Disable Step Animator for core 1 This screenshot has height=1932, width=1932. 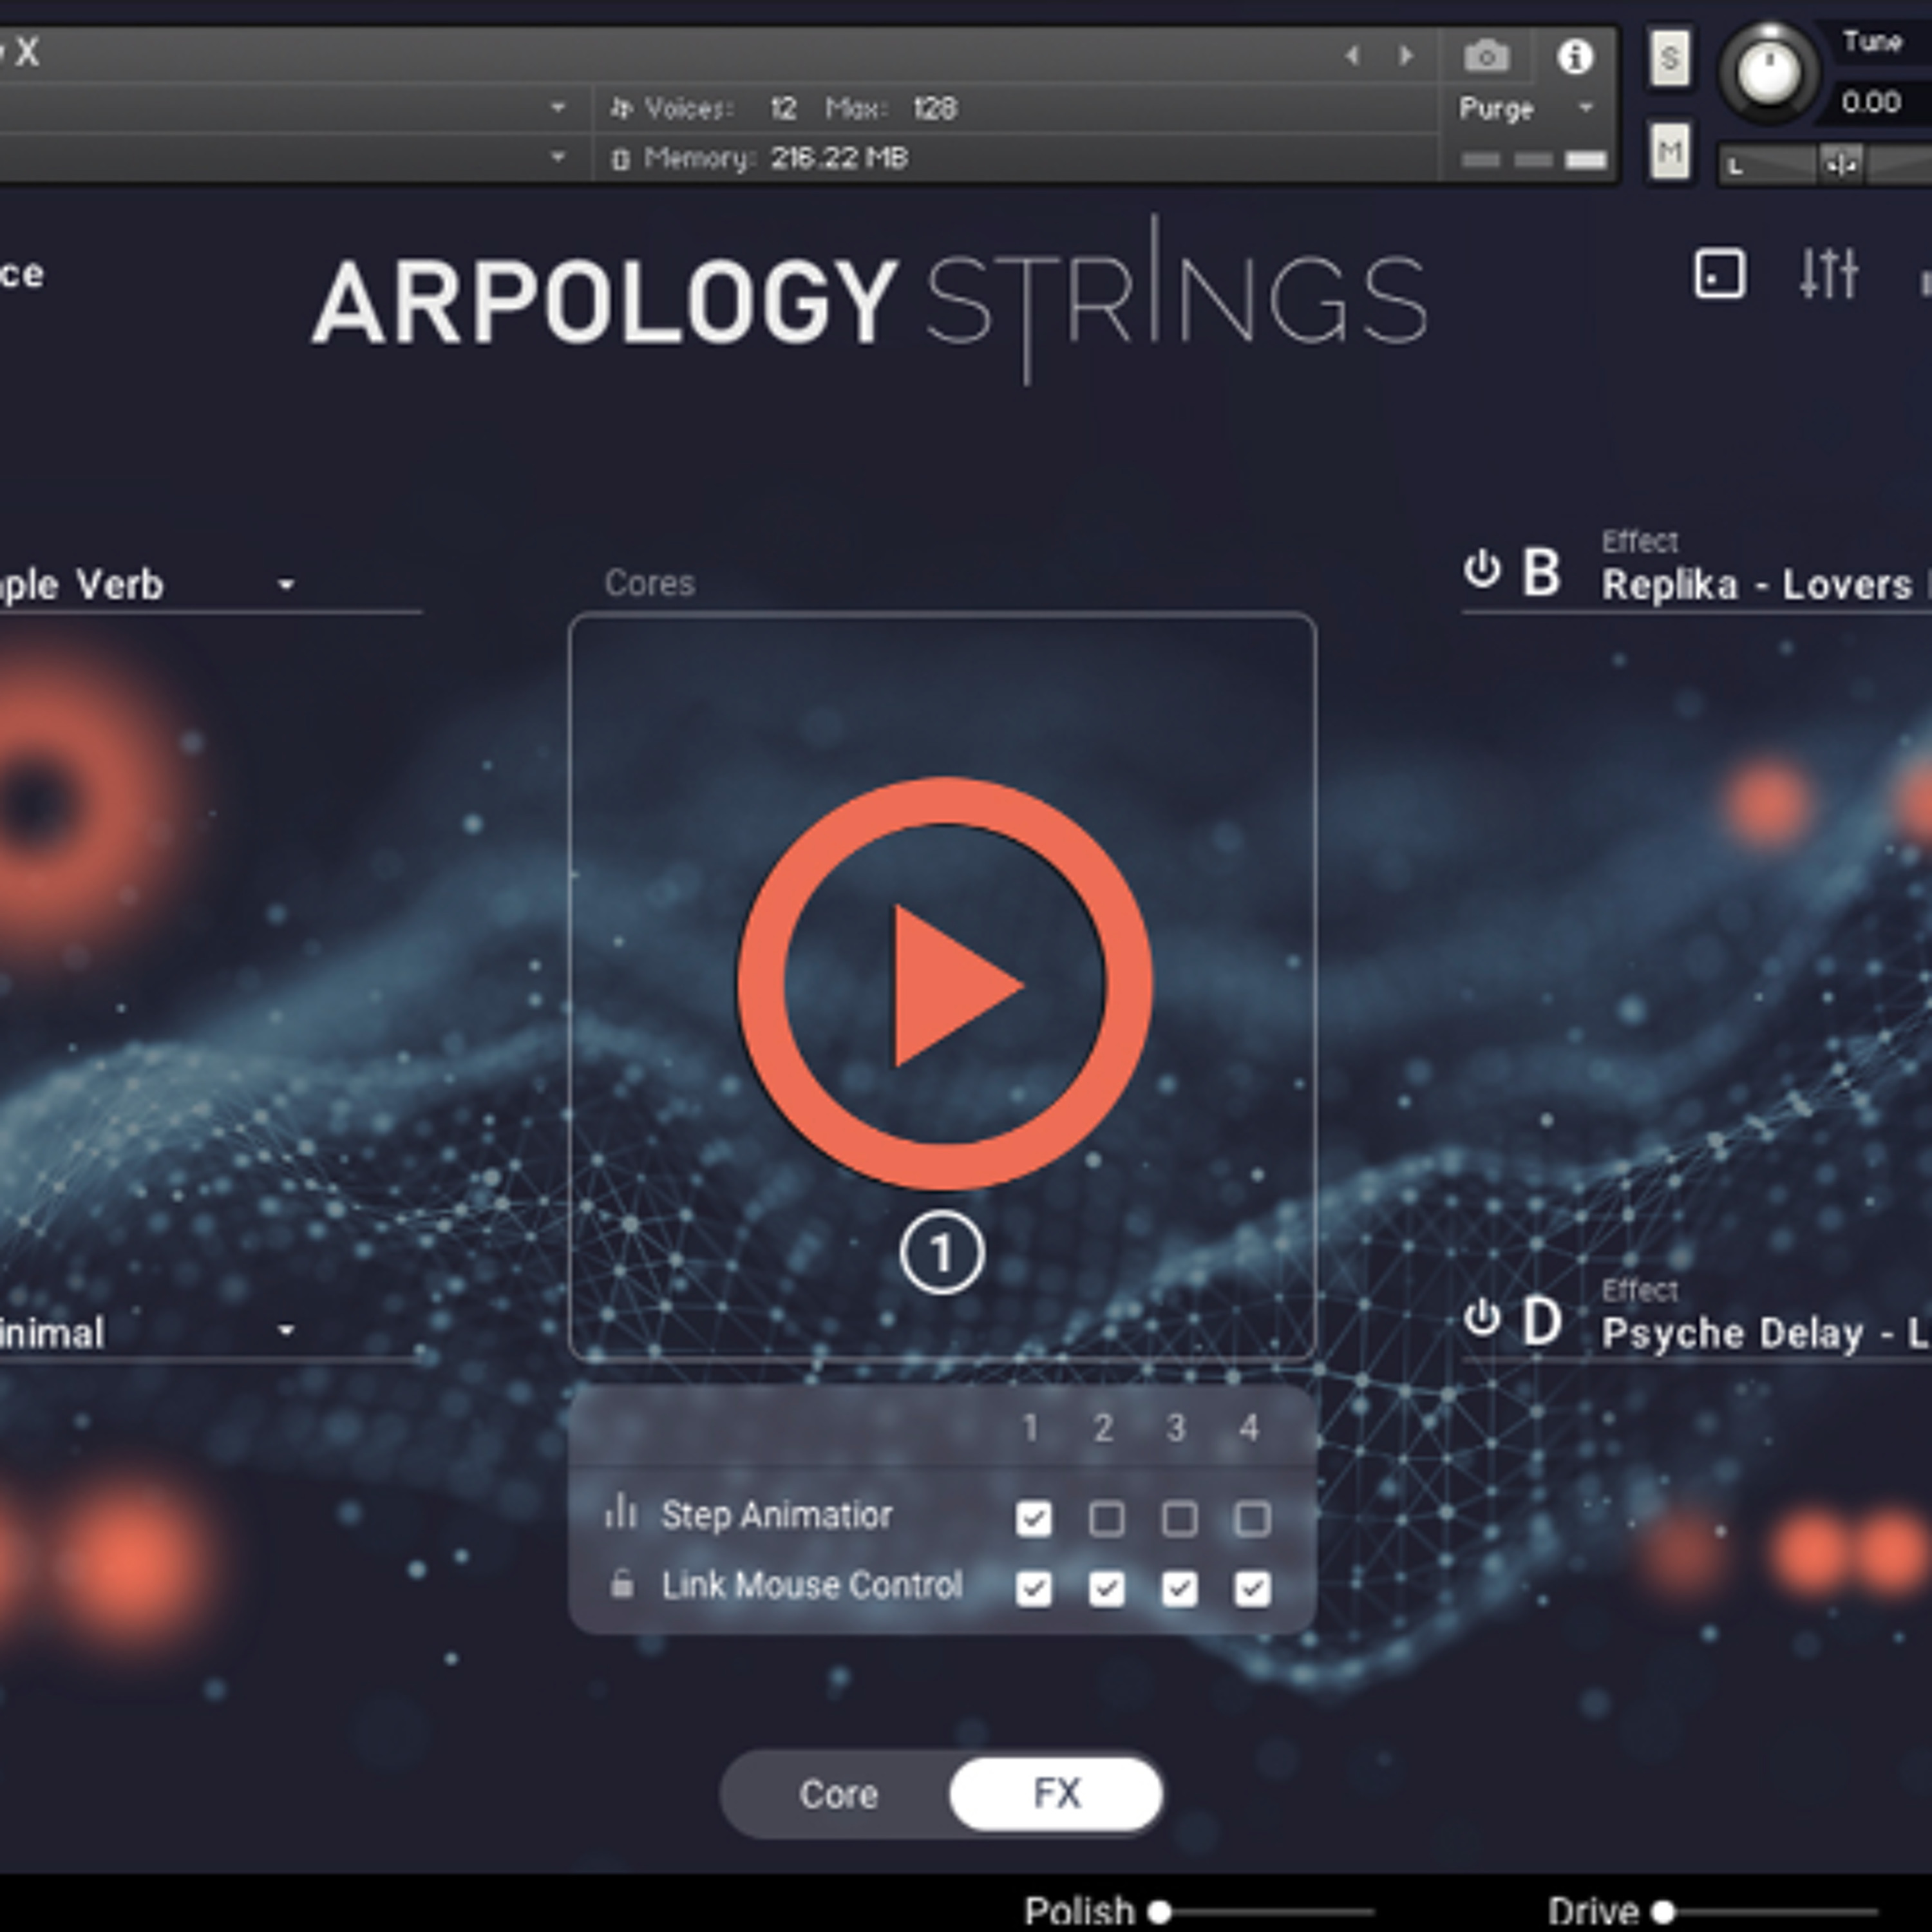click(x=1033, y=1518)
